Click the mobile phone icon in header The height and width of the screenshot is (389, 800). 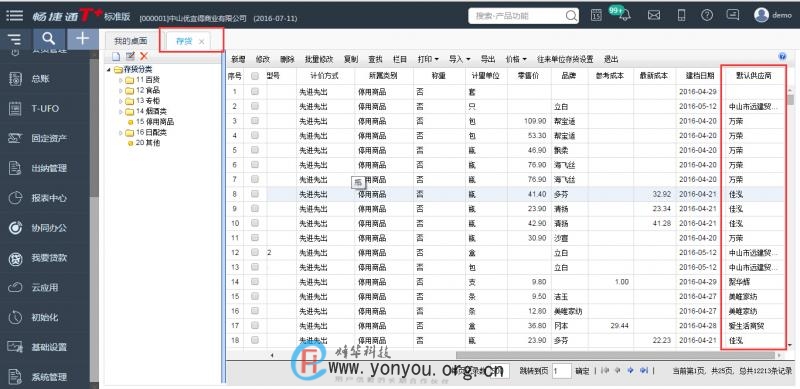681,15
